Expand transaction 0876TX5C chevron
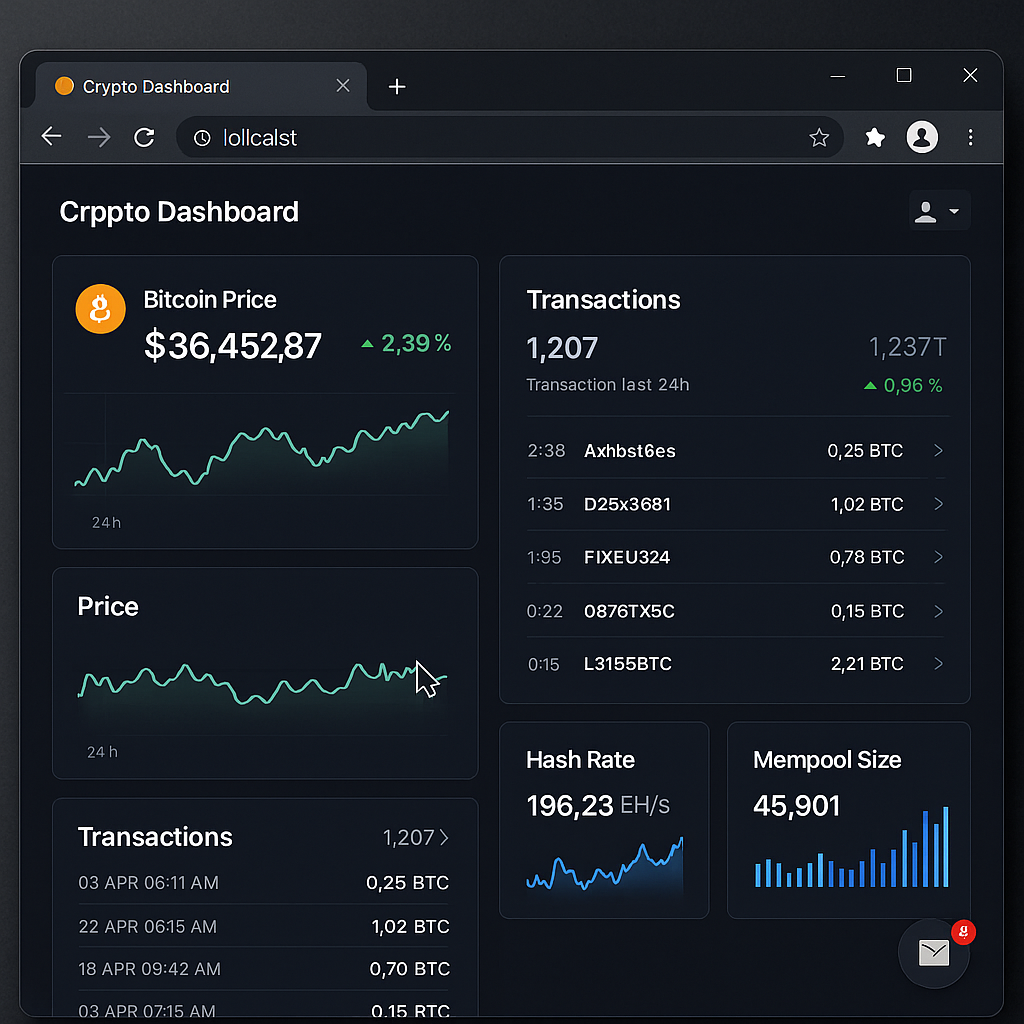This screenshot has height=1024, width=1024. [938, 611]
